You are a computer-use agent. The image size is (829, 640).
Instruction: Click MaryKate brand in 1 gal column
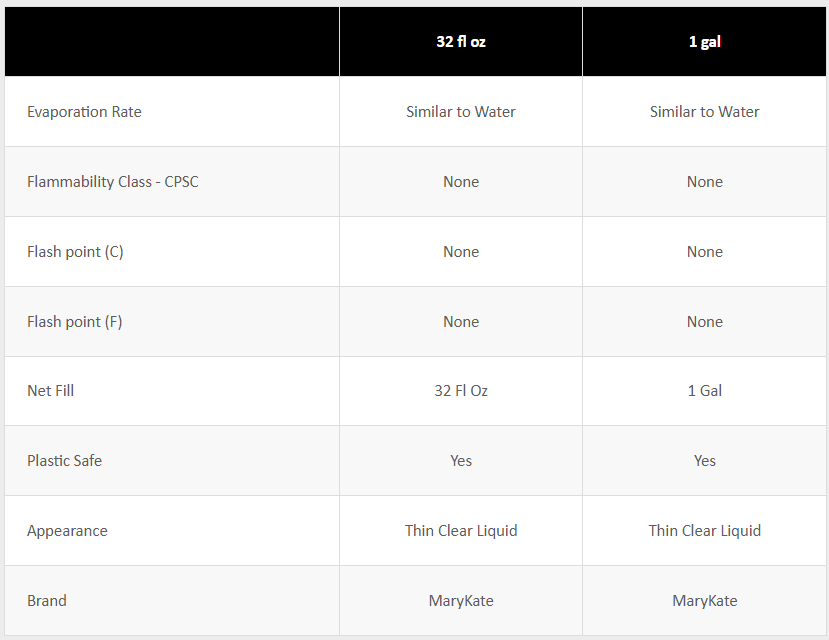tap(705, 601)
